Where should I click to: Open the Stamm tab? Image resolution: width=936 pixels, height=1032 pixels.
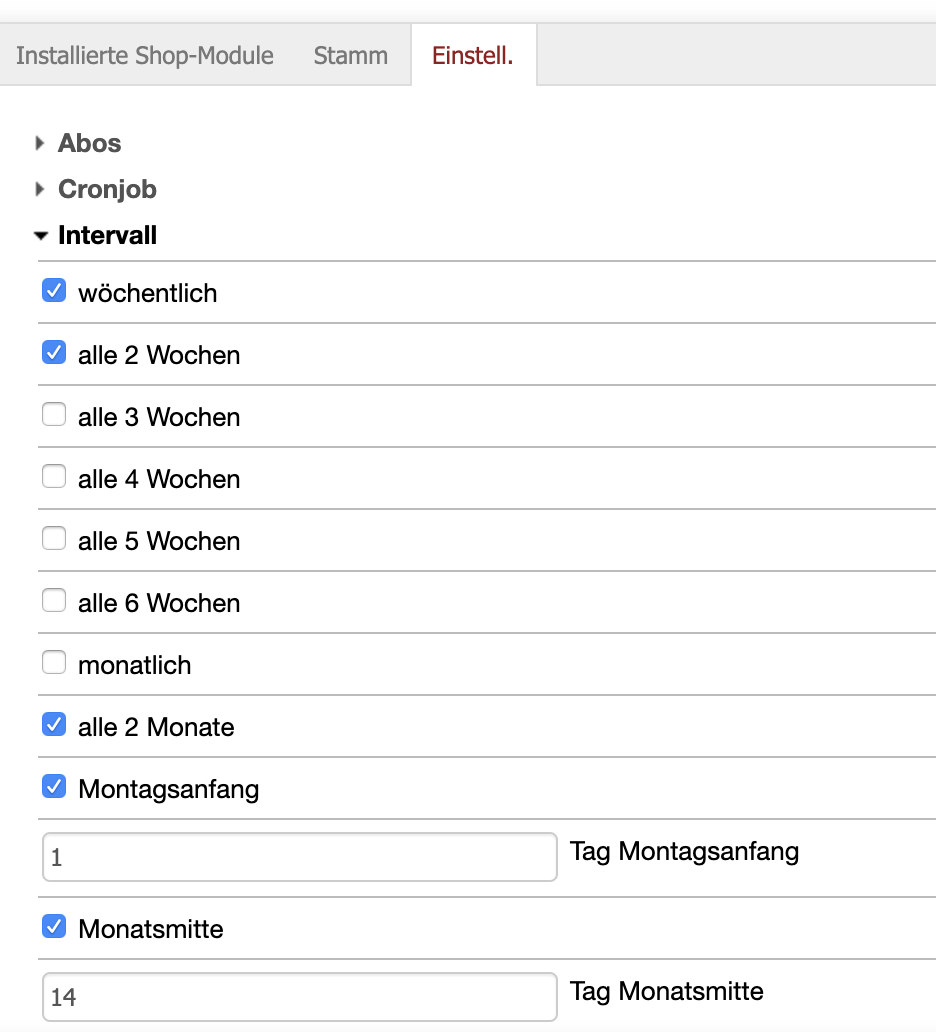351,55
